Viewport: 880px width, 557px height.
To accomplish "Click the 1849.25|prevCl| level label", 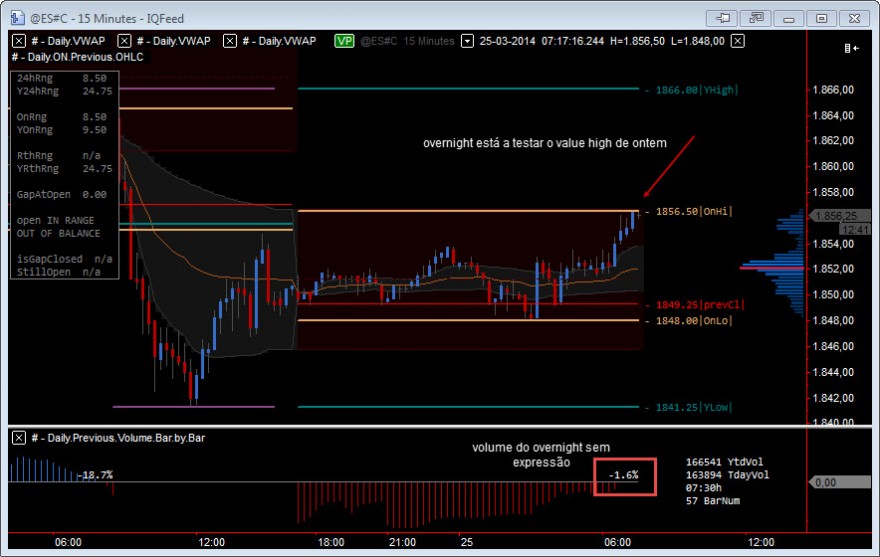I will tap(700, 305).
